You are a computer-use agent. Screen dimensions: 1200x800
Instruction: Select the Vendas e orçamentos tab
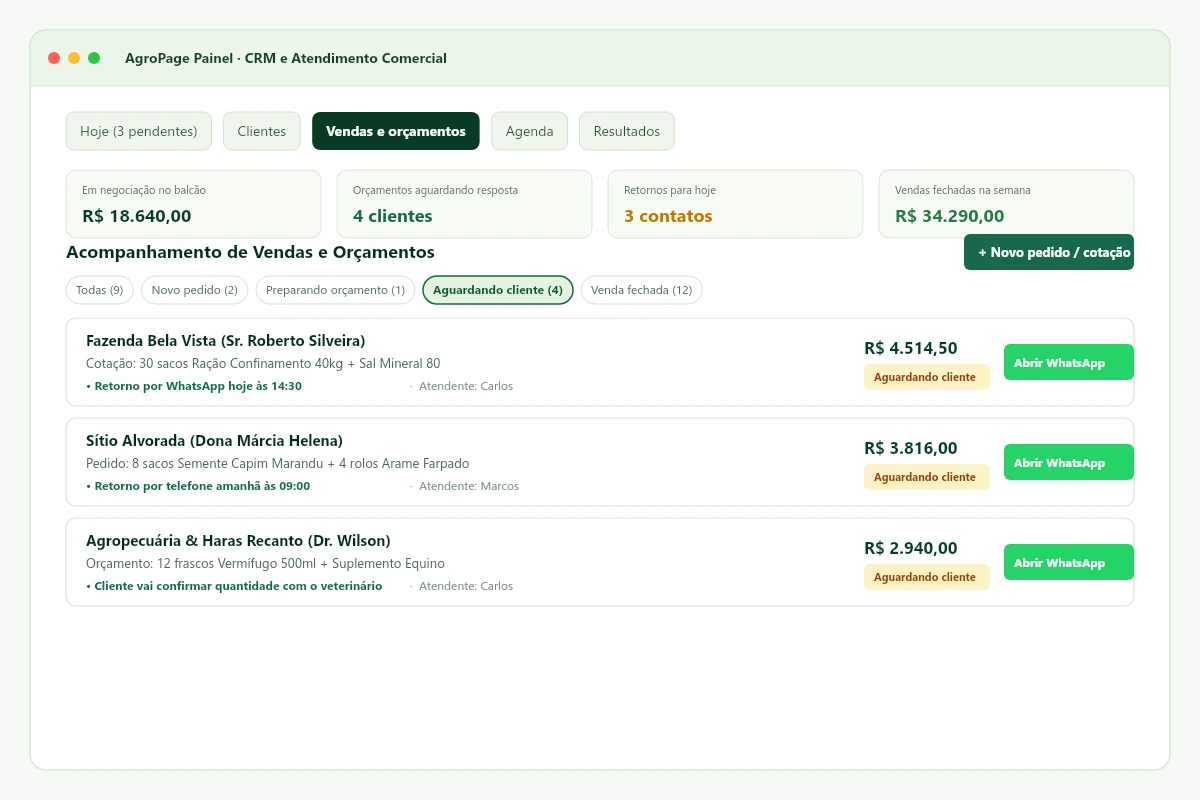(396, 131)
